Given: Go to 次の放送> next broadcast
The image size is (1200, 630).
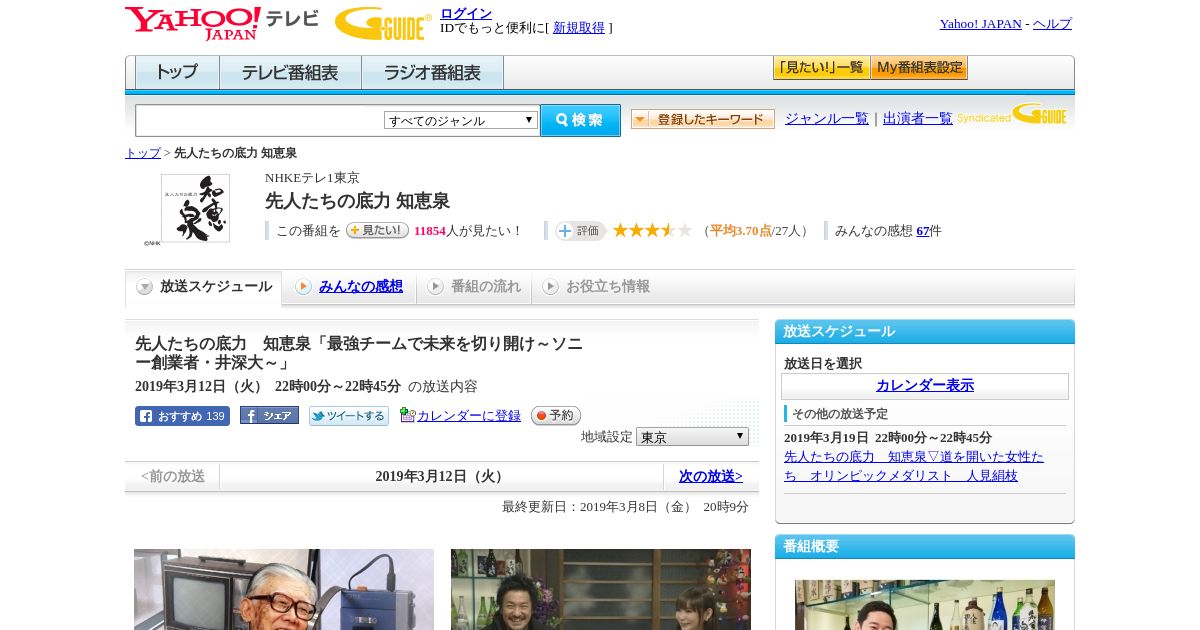Looking at the screenshot, I should tap(711, 477).
